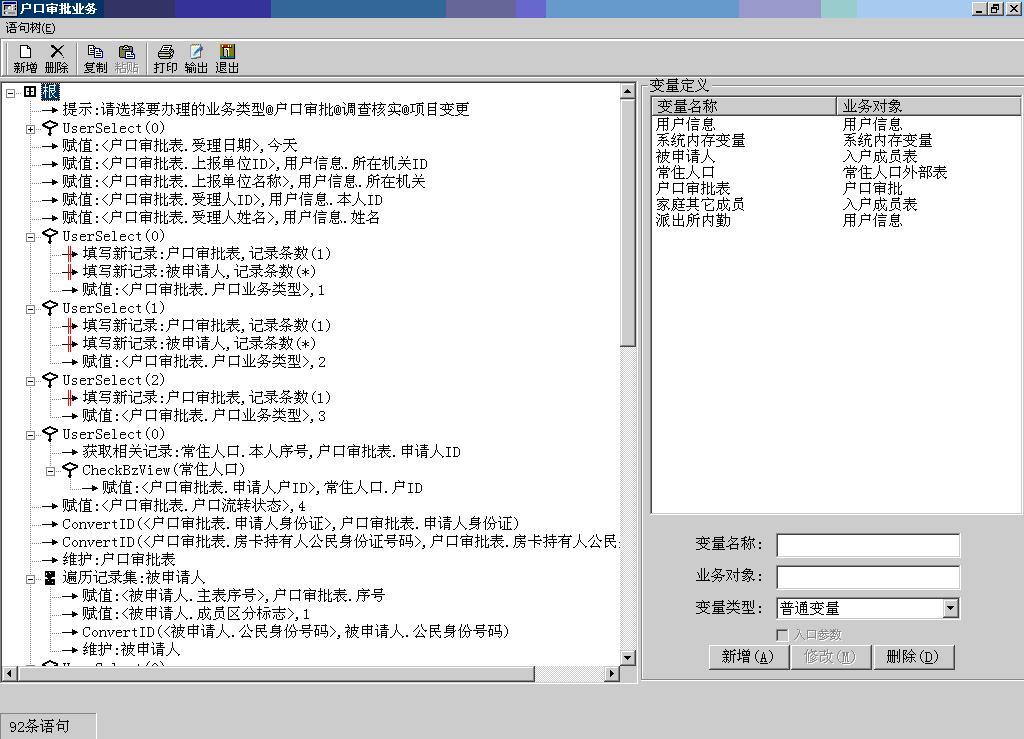Click the 业务对象 column header
The image size is (1024, 739).
click(928, 106)
